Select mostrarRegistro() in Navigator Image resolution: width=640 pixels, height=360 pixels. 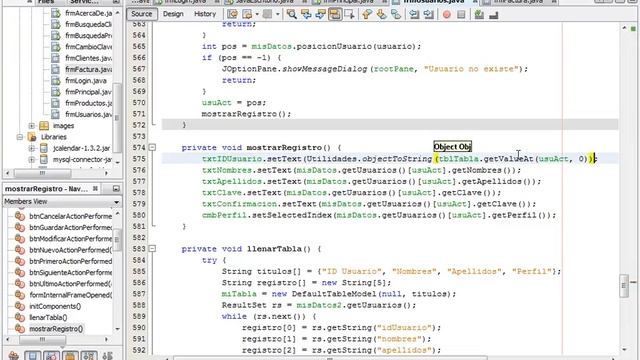pos(56,329)
